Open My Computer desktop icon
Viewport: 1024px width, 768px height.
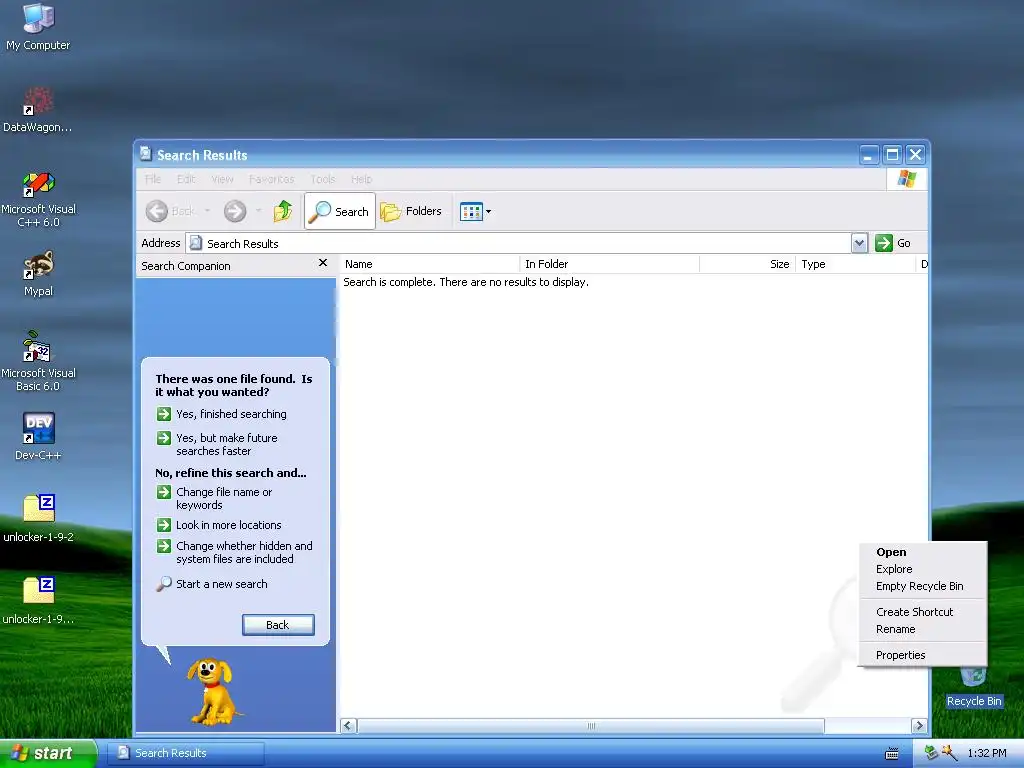[38, 26]
